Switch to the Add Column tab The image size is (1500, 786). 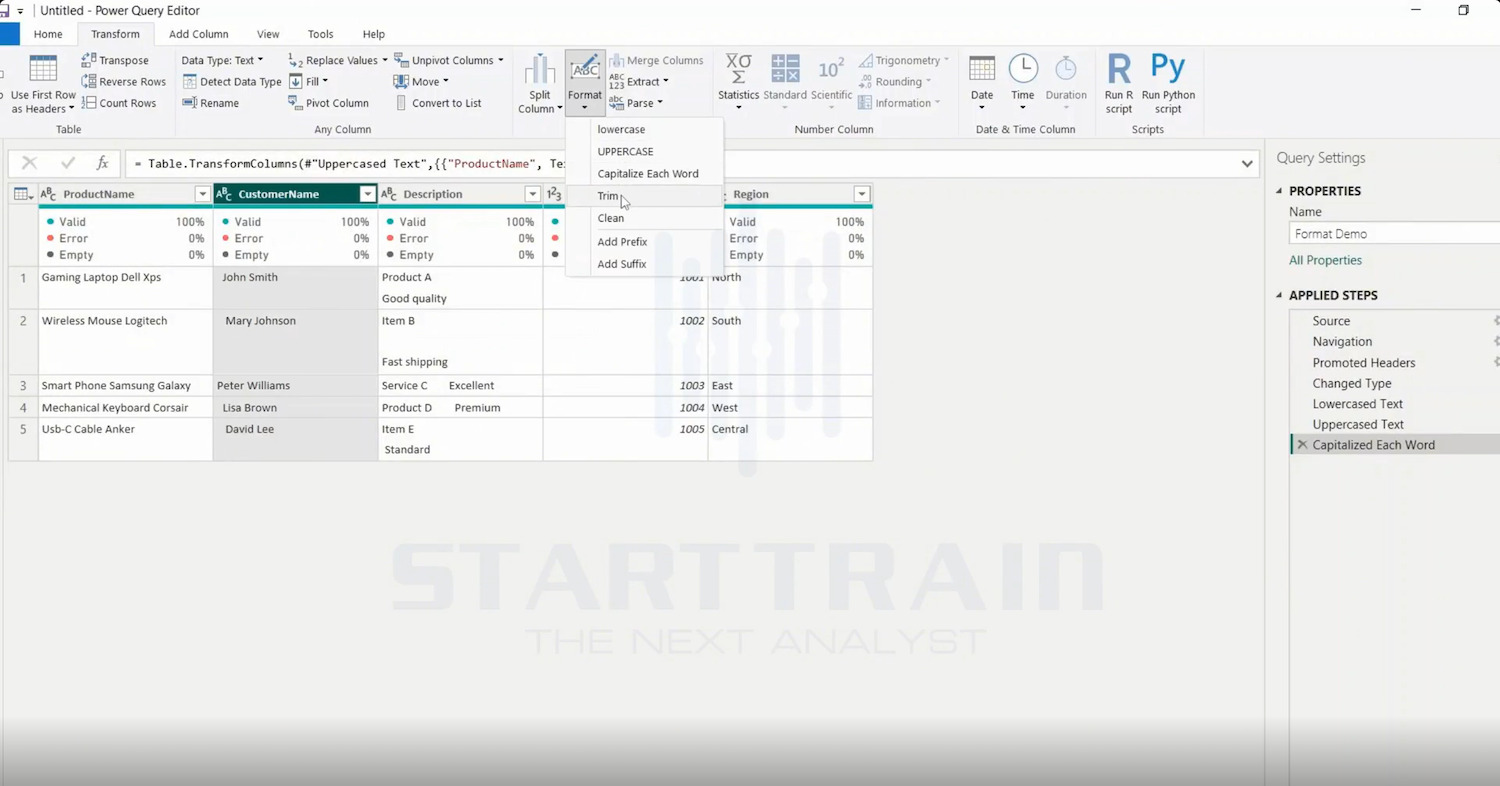click(199, 34)
